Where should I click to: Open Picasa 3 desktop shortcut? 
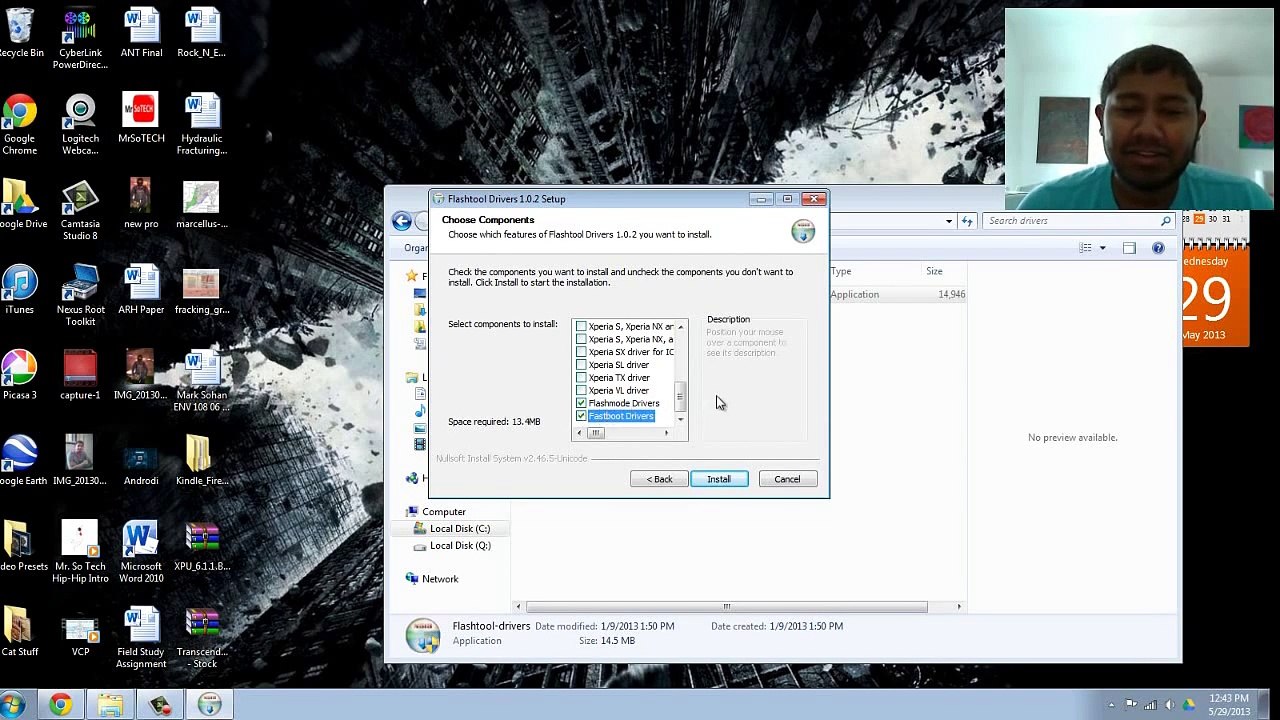20,377
